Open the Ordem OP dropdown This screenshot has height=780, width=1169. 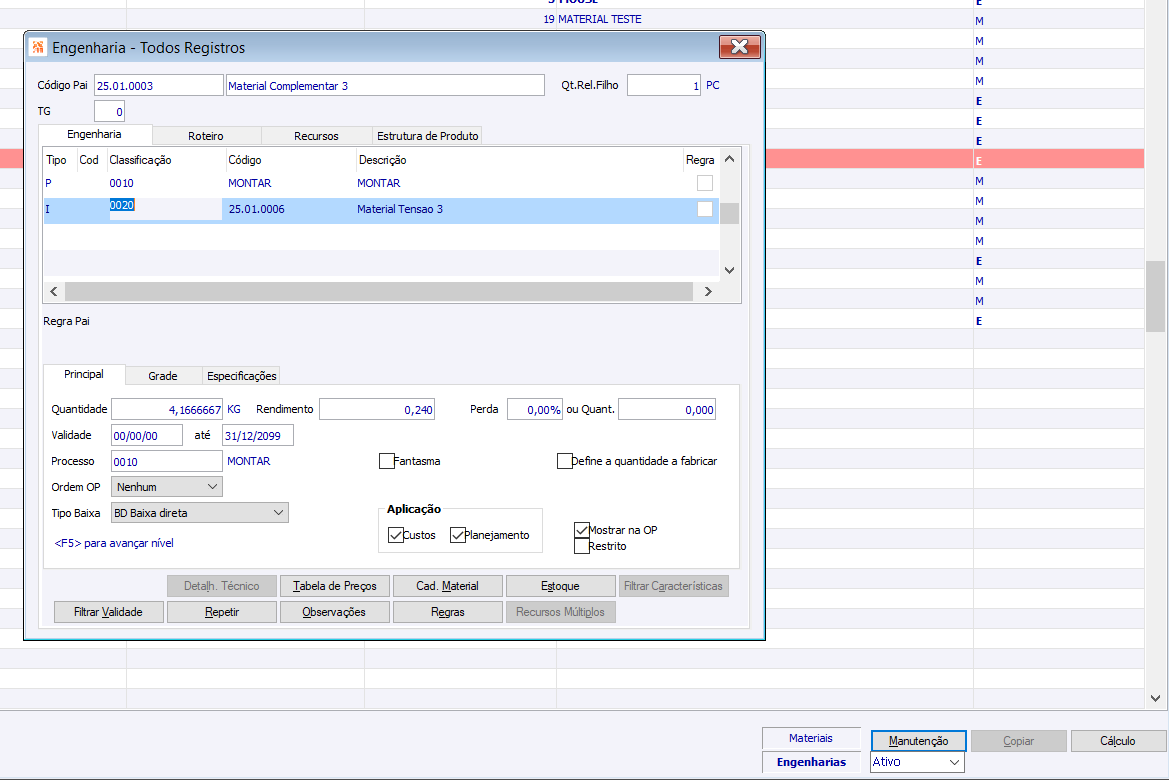coord(167,487)
